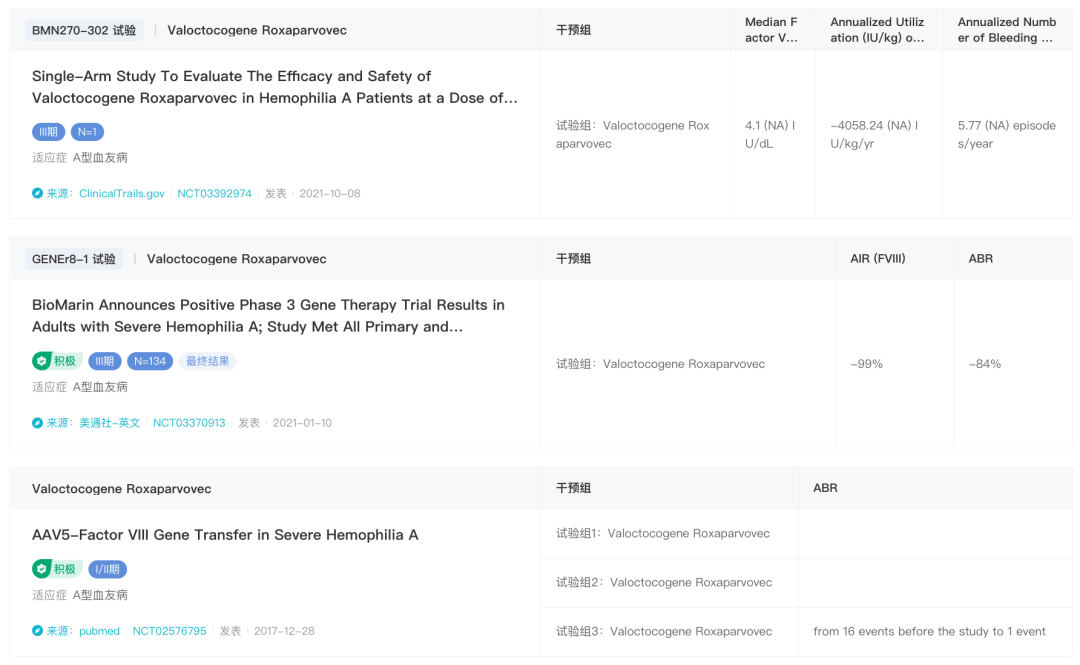Click the Median Factor V... column header

(x=771, y=30)
